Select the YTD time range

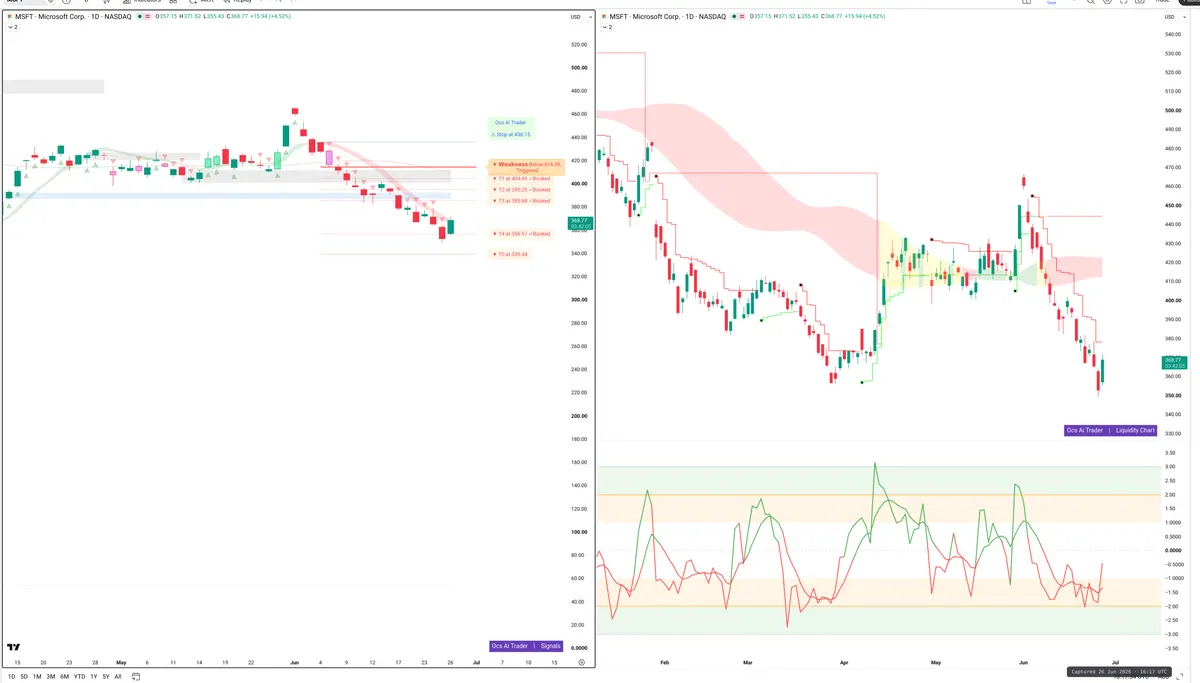[79, 676]
